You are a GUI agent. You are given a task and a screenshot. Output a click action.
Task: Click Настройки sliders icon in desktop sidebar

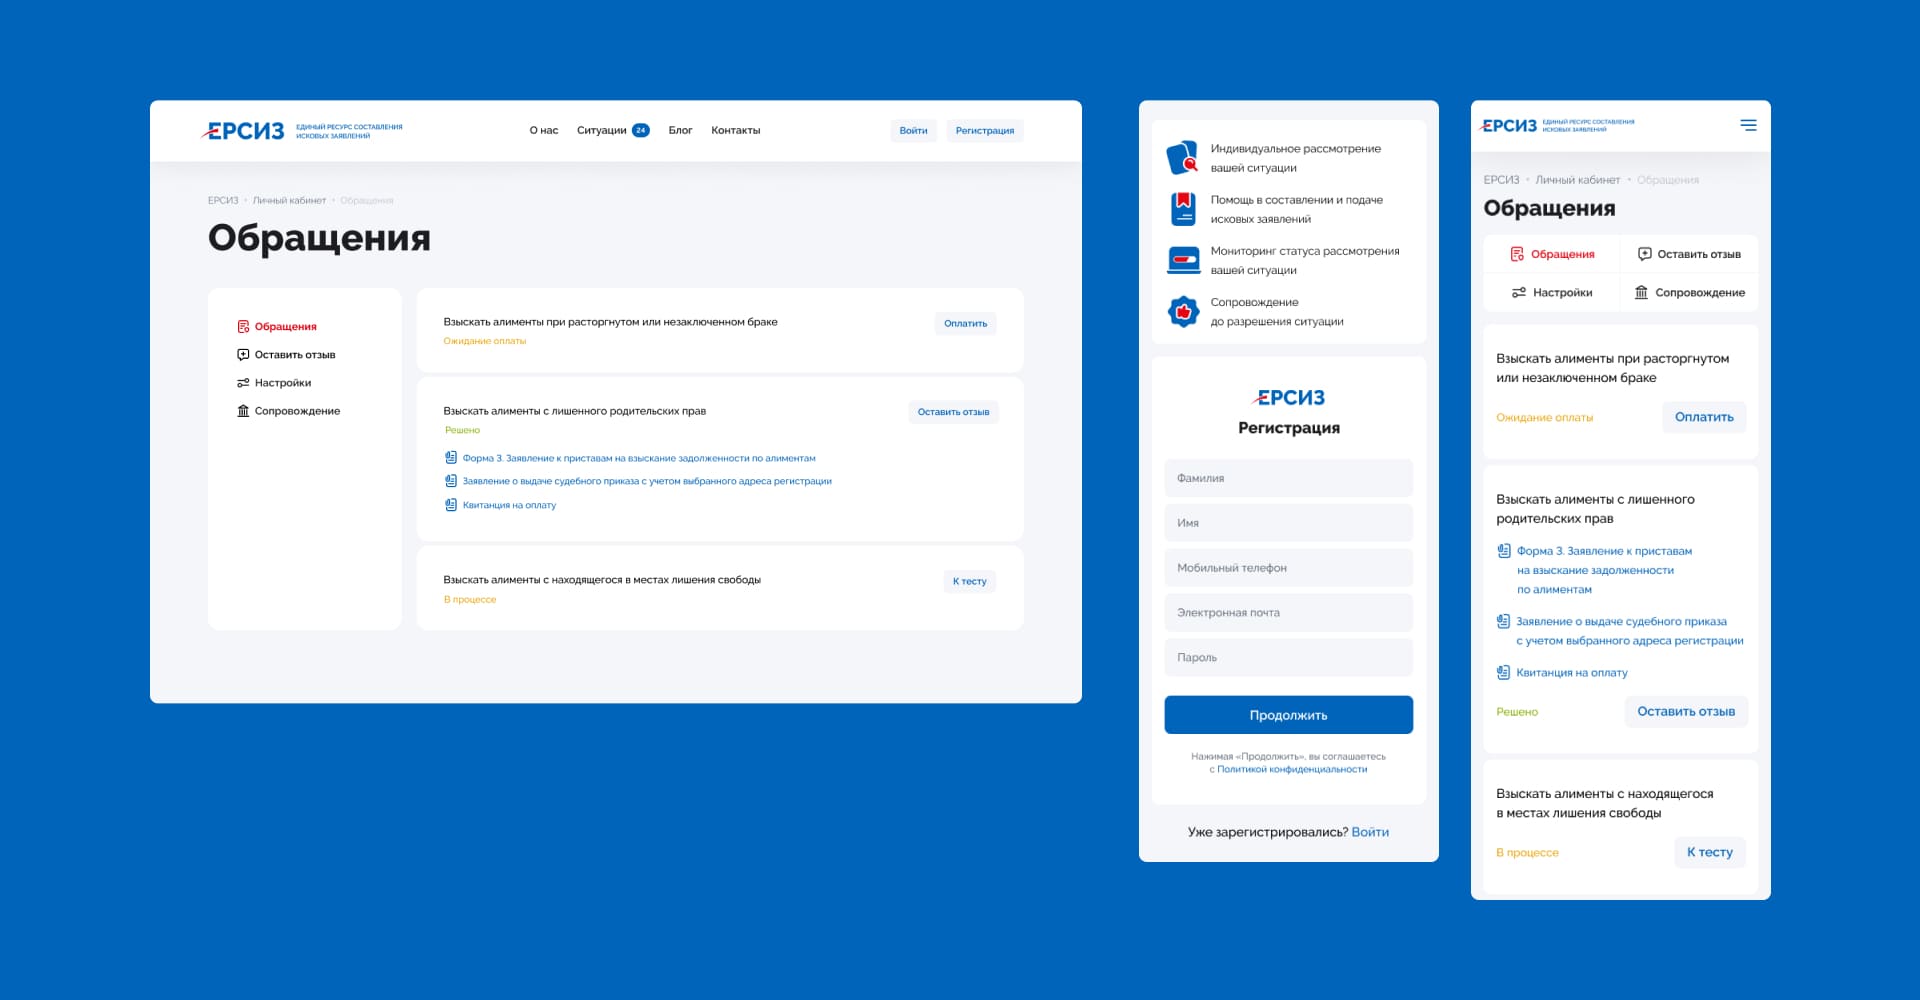243,383
